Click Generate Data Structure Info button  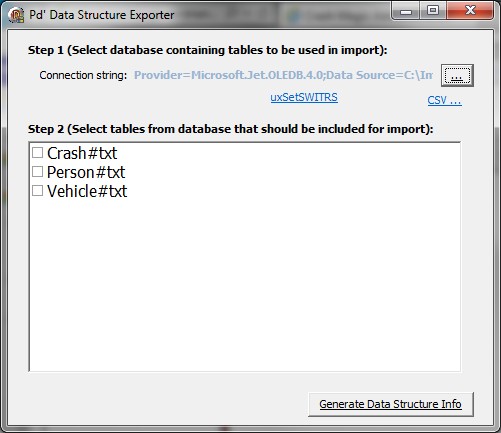tap(391, 404)
